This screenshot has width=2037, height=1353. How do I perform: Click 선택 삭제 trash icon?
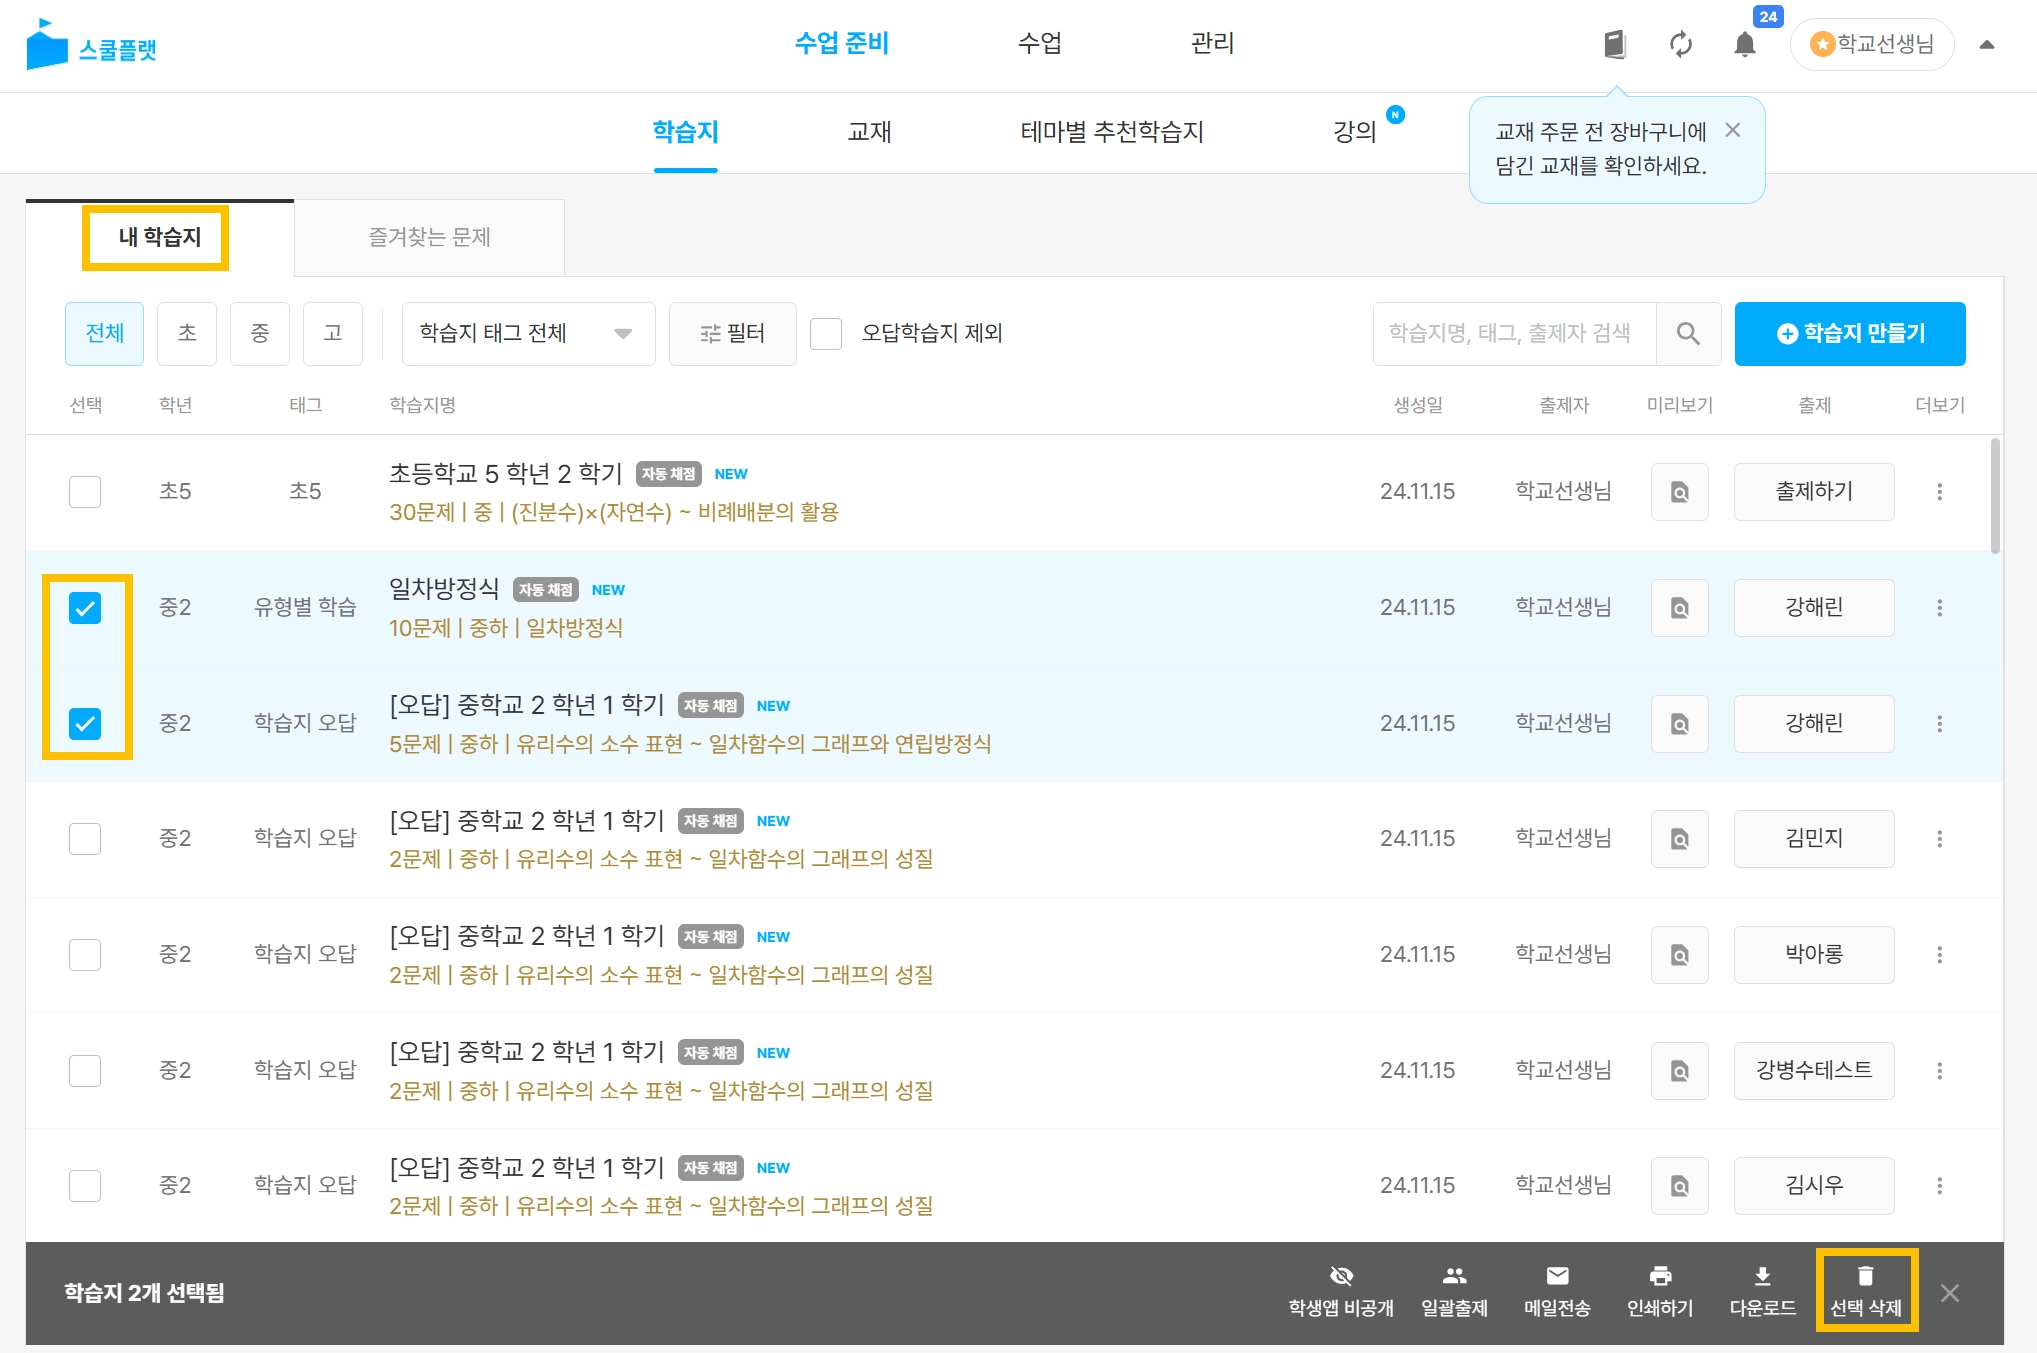[x=1865, y=1276]
